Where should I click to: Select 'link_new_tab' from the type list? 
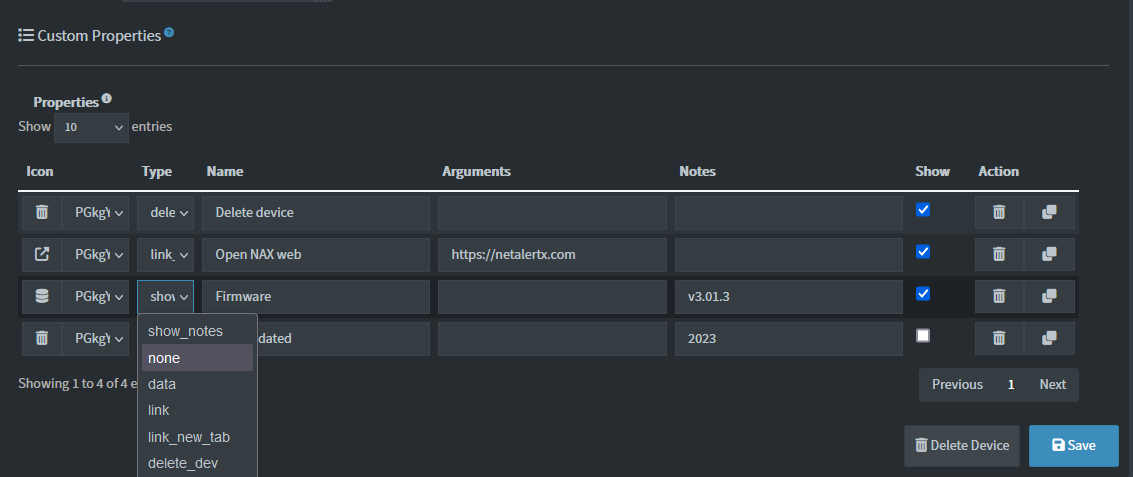click(189, 437)
